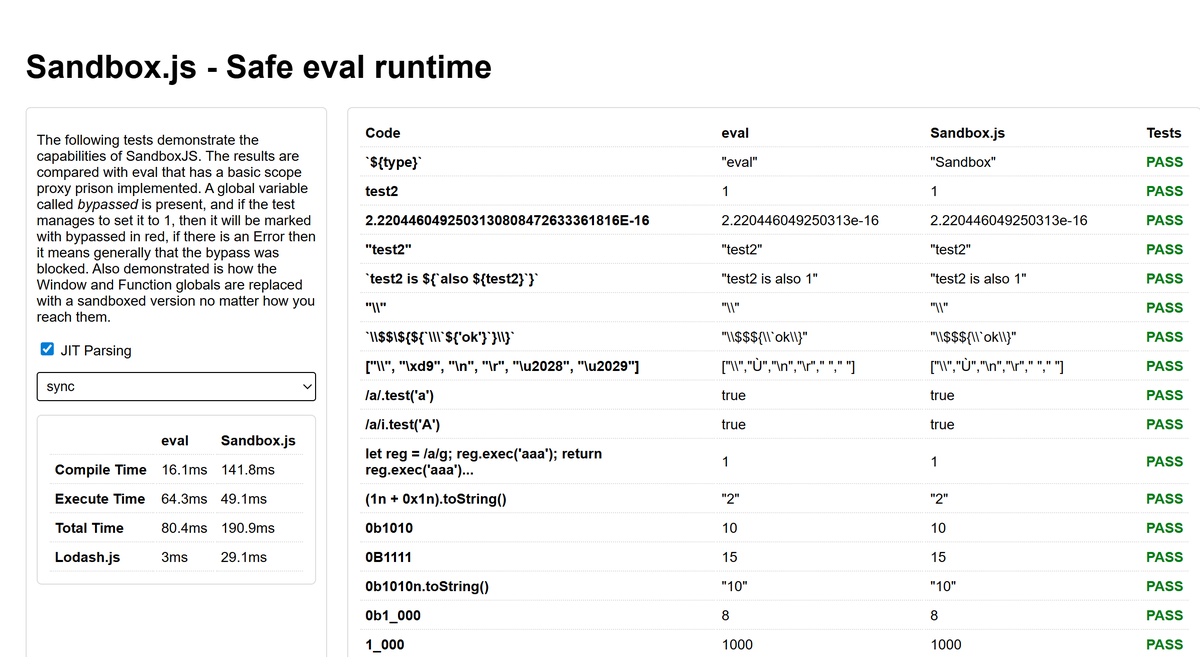1200x657 pixels.
Task: Select the `${type}` code cell
Action: click(x=394, y=162)
